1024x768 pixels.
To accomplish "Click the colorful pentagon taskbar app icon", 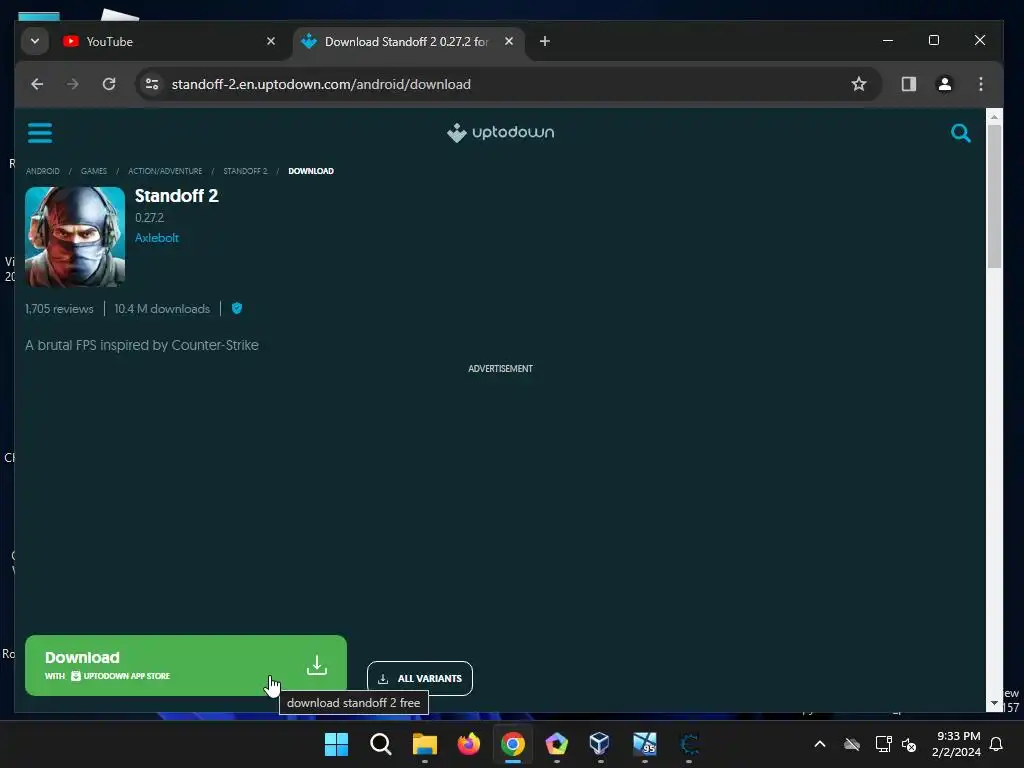I will 556,744.
